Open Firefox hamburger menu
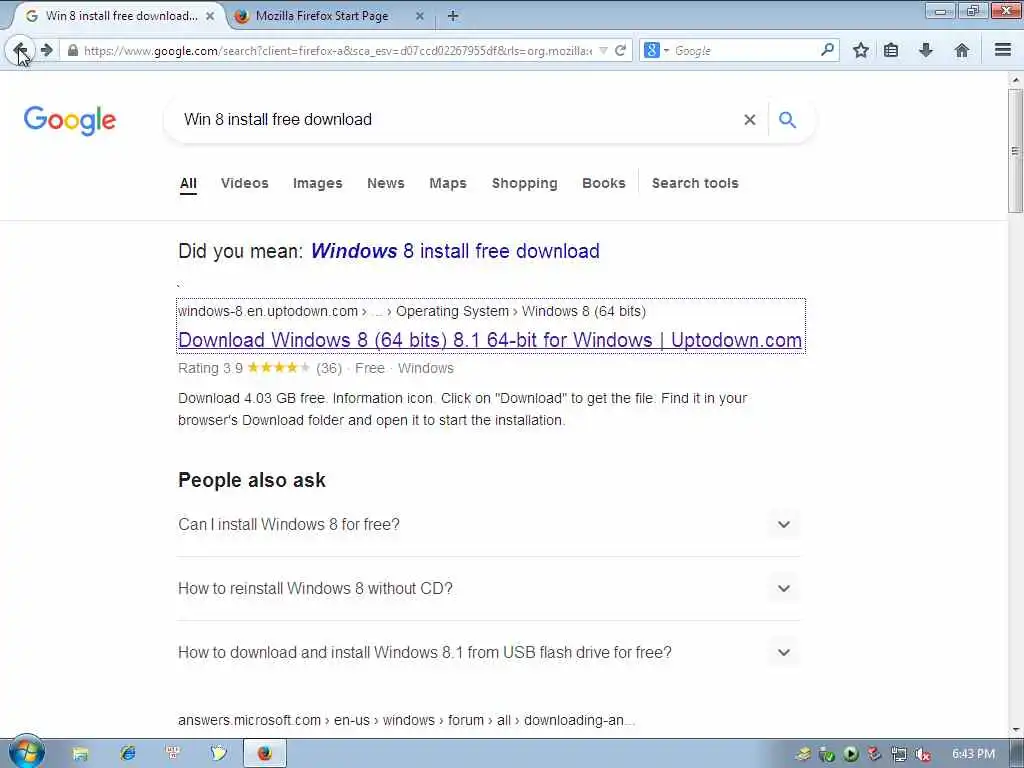 click(1003, 50)
